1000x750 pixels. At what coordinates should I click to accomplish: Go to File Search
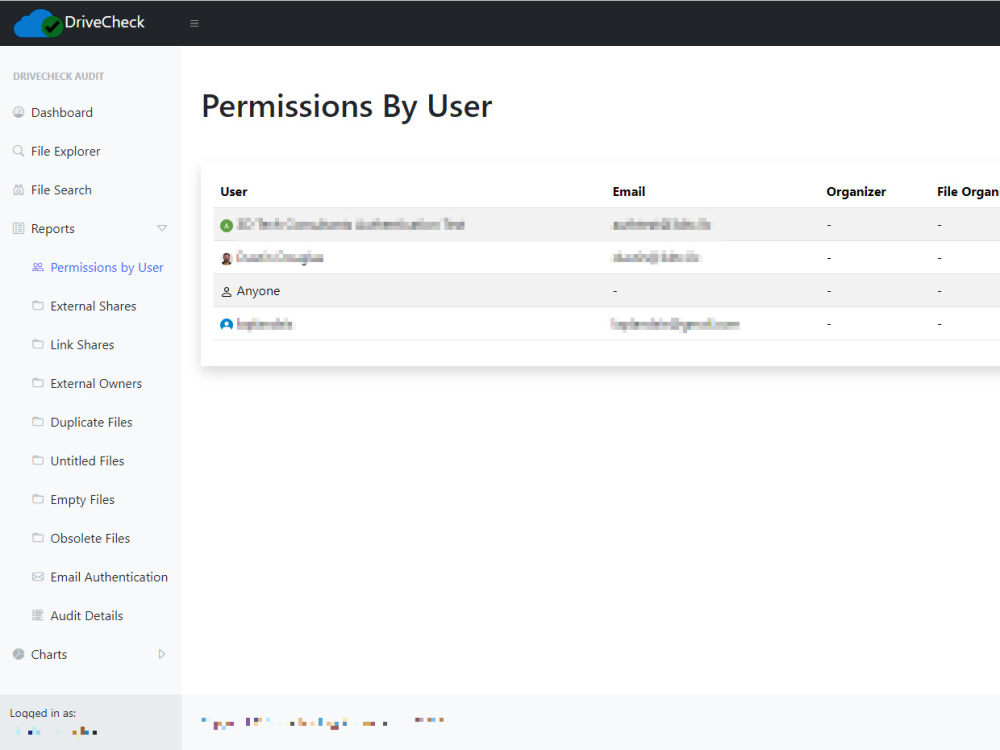[61, 190]
